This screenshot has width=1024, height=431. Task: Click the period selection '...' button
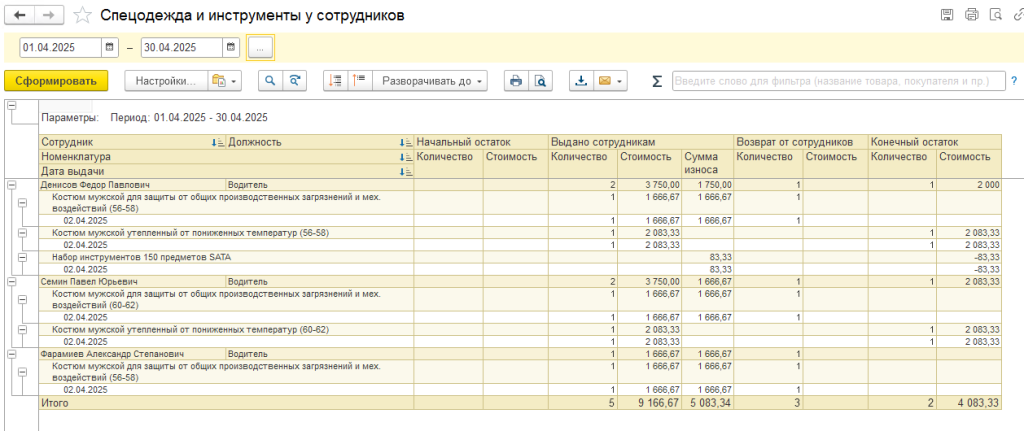[x=260, y=47]
